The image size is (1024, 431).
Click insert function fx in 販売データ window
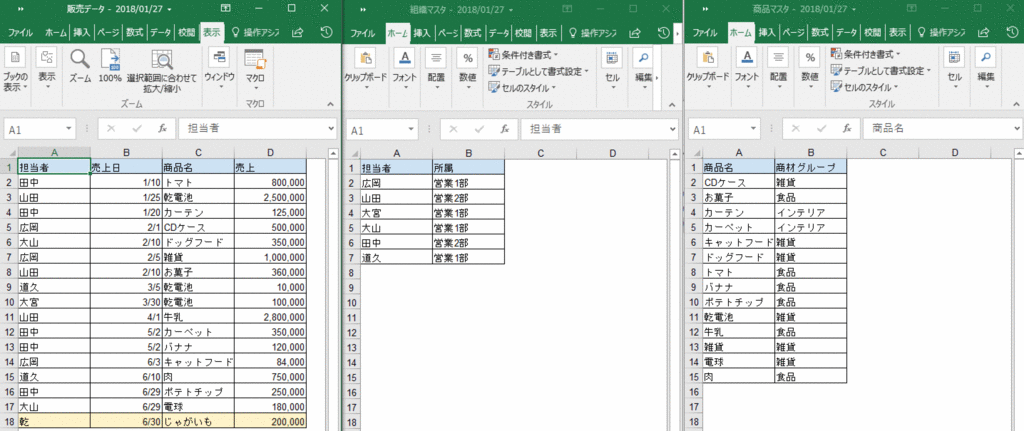163,129
